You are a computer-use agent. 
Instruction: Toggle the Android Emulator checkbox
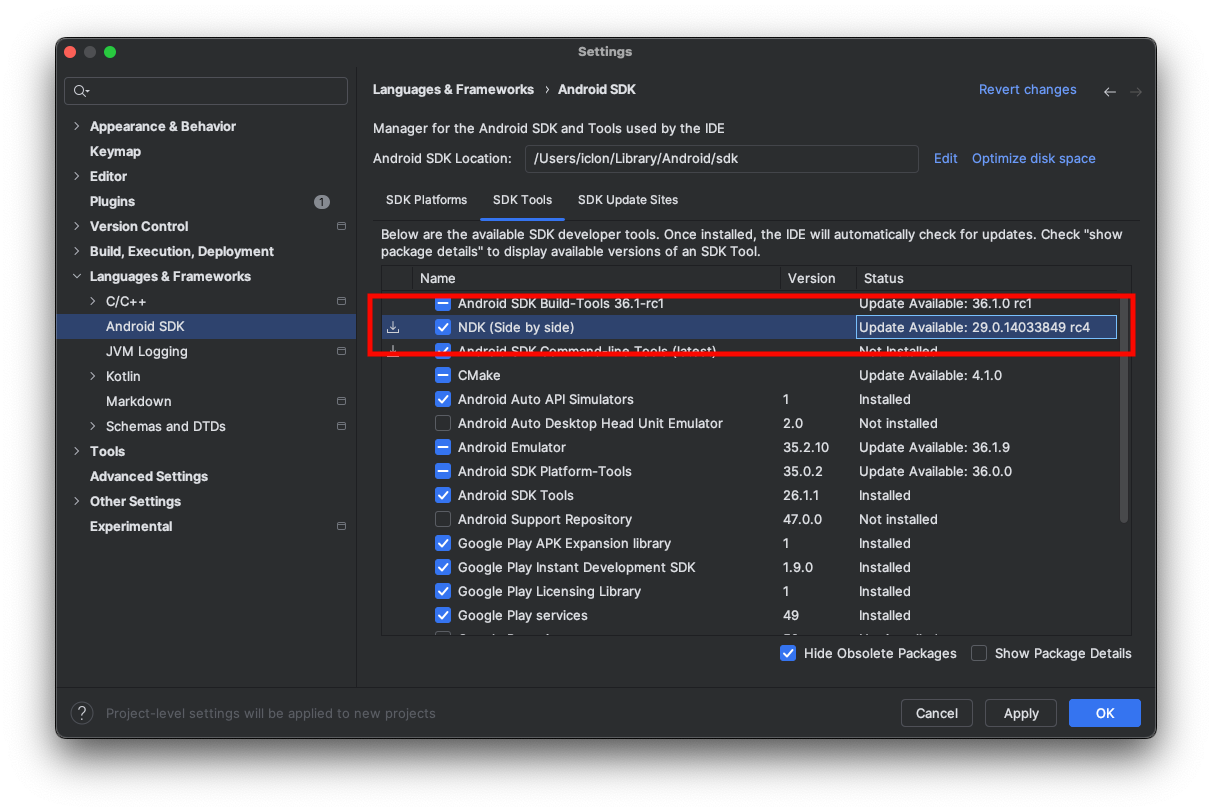pyautogui.click(x=443, y=447)
